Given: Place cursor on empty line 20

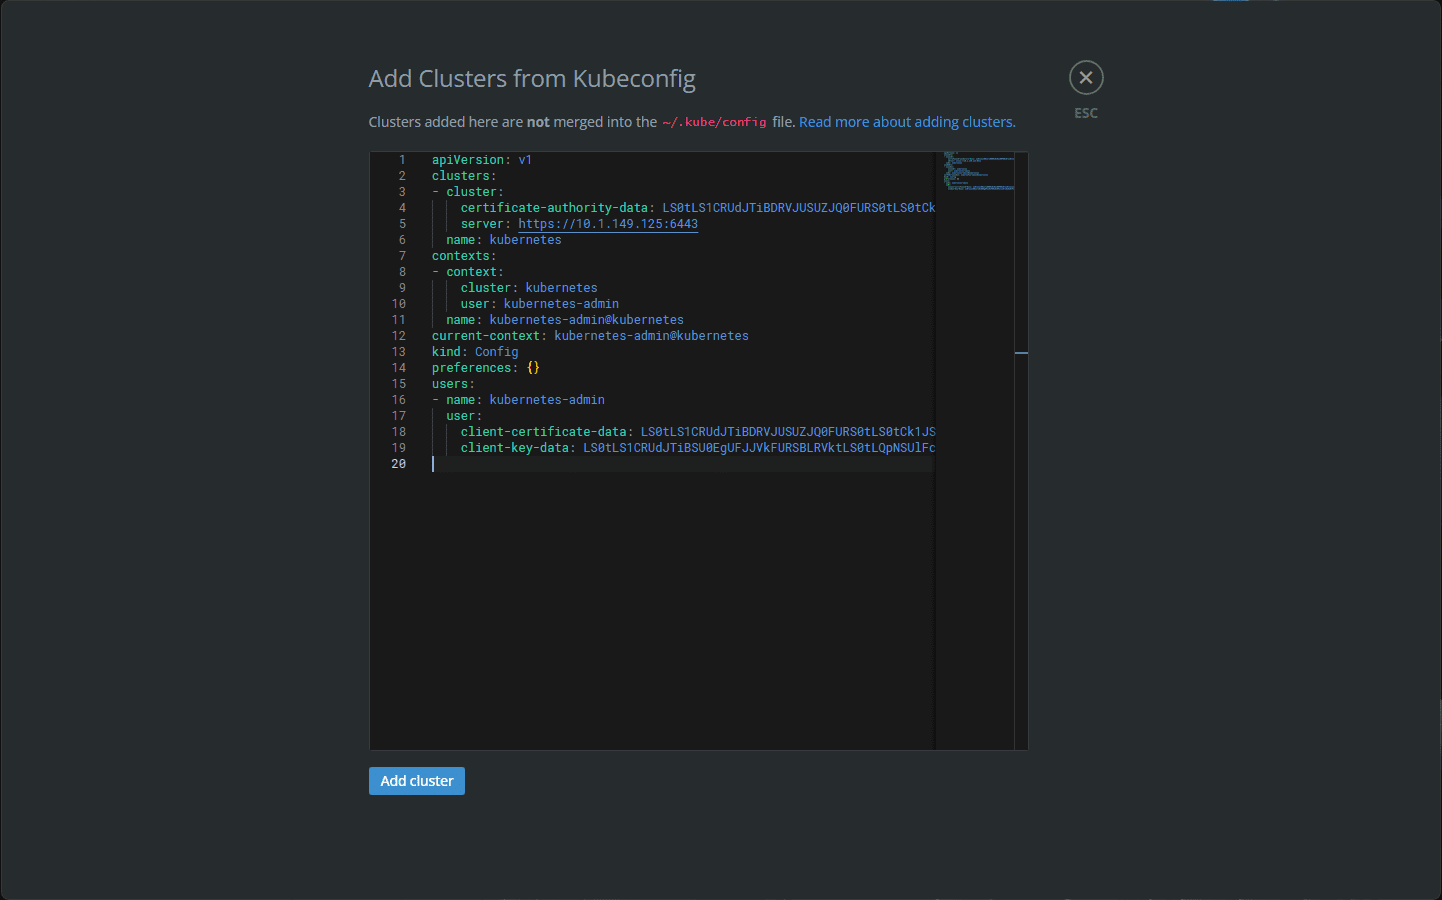Looking at the screenshot, I should (x=600, y=464).
